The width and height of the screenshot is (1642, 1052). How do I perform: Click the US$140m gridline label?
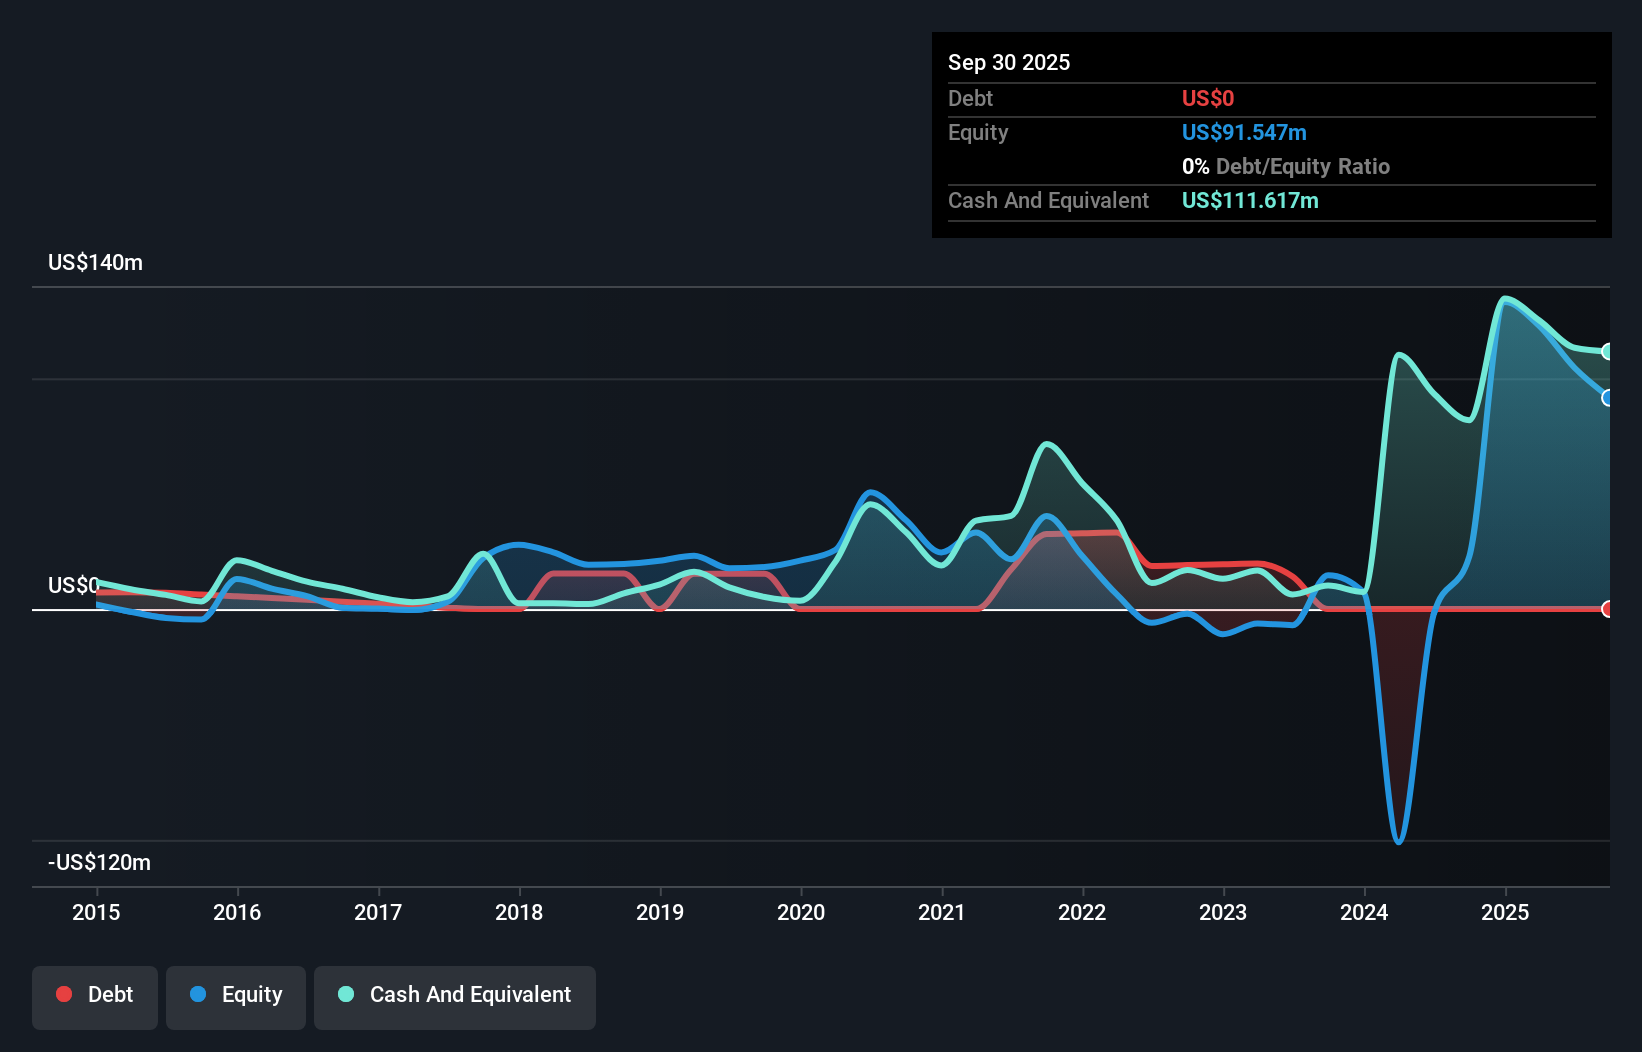[95, 262]
